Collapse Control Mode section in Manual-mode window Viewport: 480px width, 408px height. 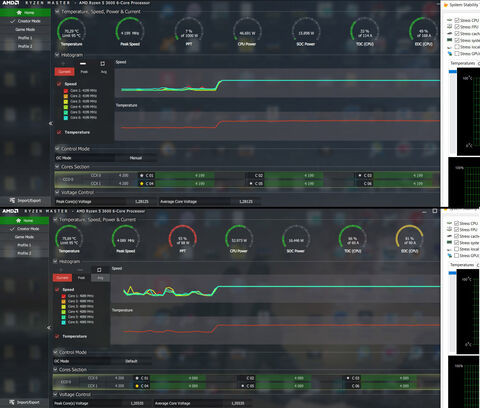point(57,149)
